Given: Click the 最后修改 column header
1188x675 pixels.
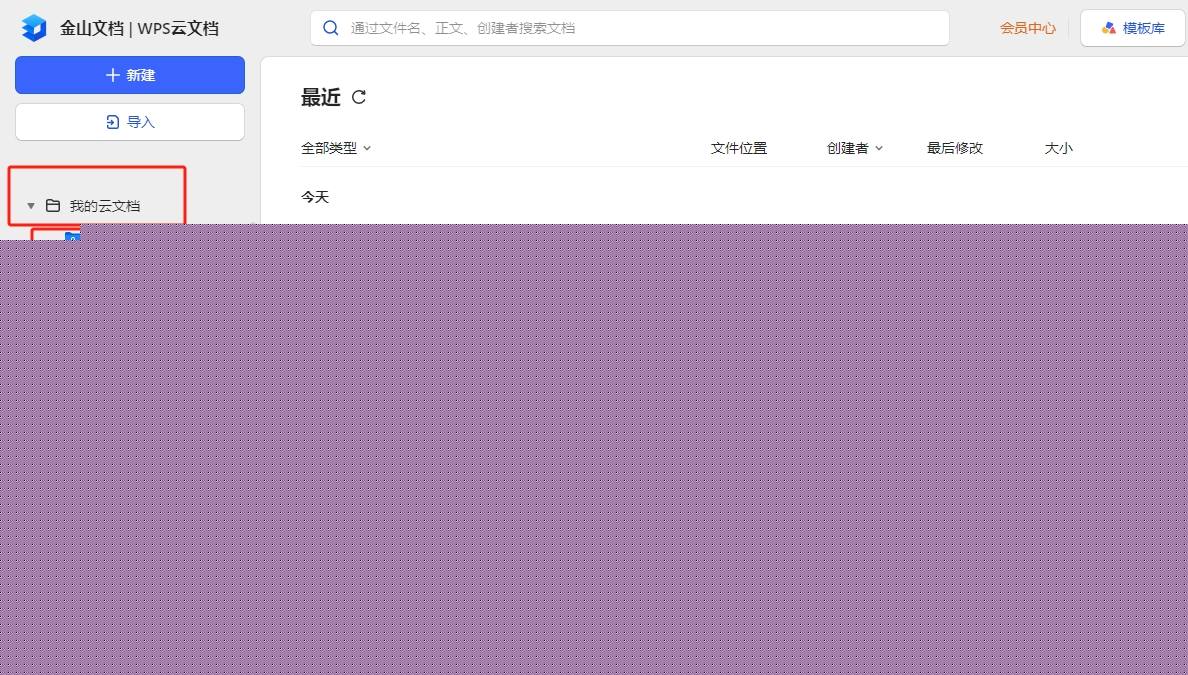Looking at the screenshot, I should (954, 148).
